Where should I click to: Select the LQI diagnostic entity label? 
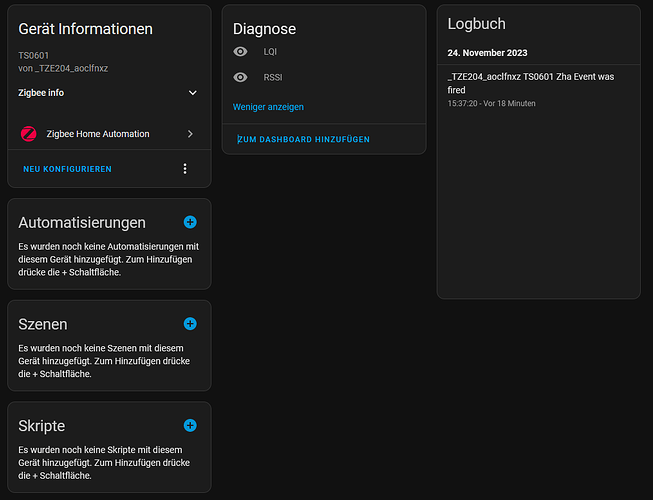pyautogui.click(x=271, y=51)
